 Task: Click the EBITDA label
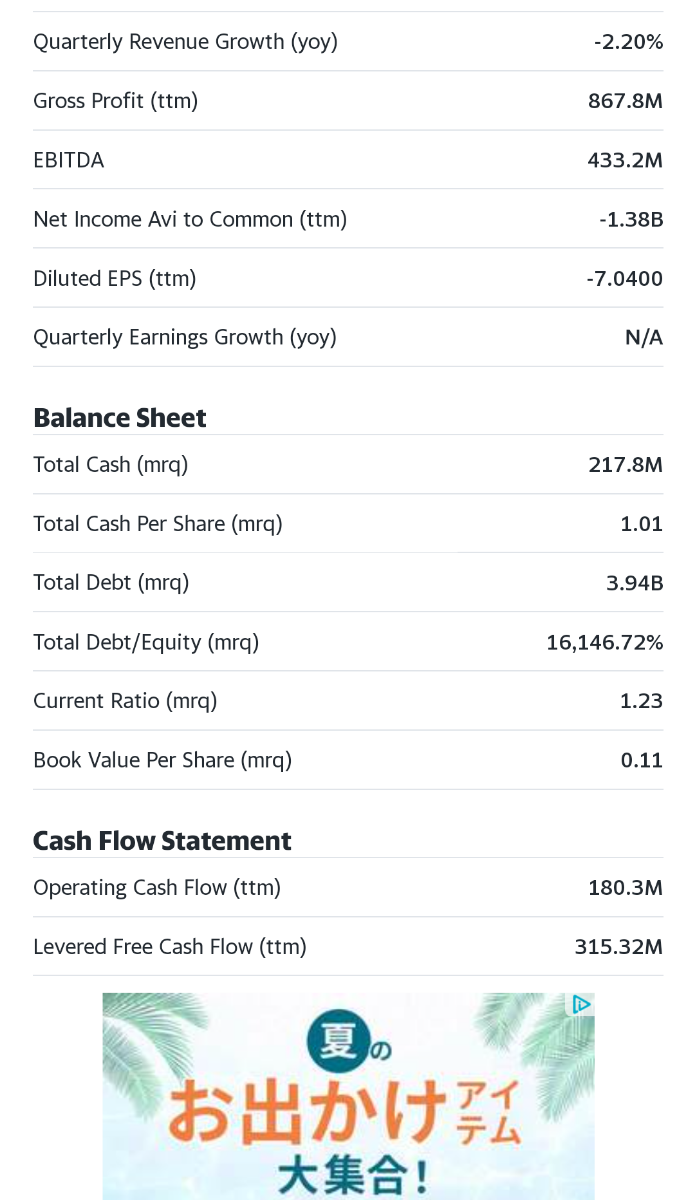tap(69, 160)
